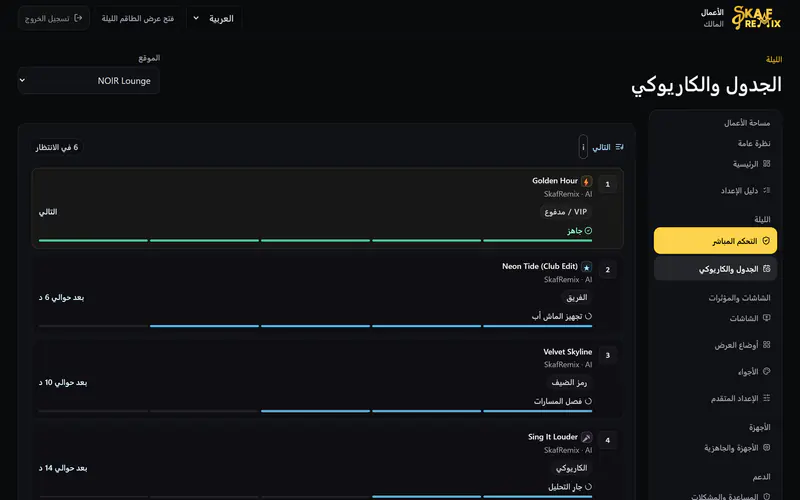Viewport: 800px width, 500px height.
Task: Open الأجهزة والجاهزية sidebar item
Action: point(715,447)
